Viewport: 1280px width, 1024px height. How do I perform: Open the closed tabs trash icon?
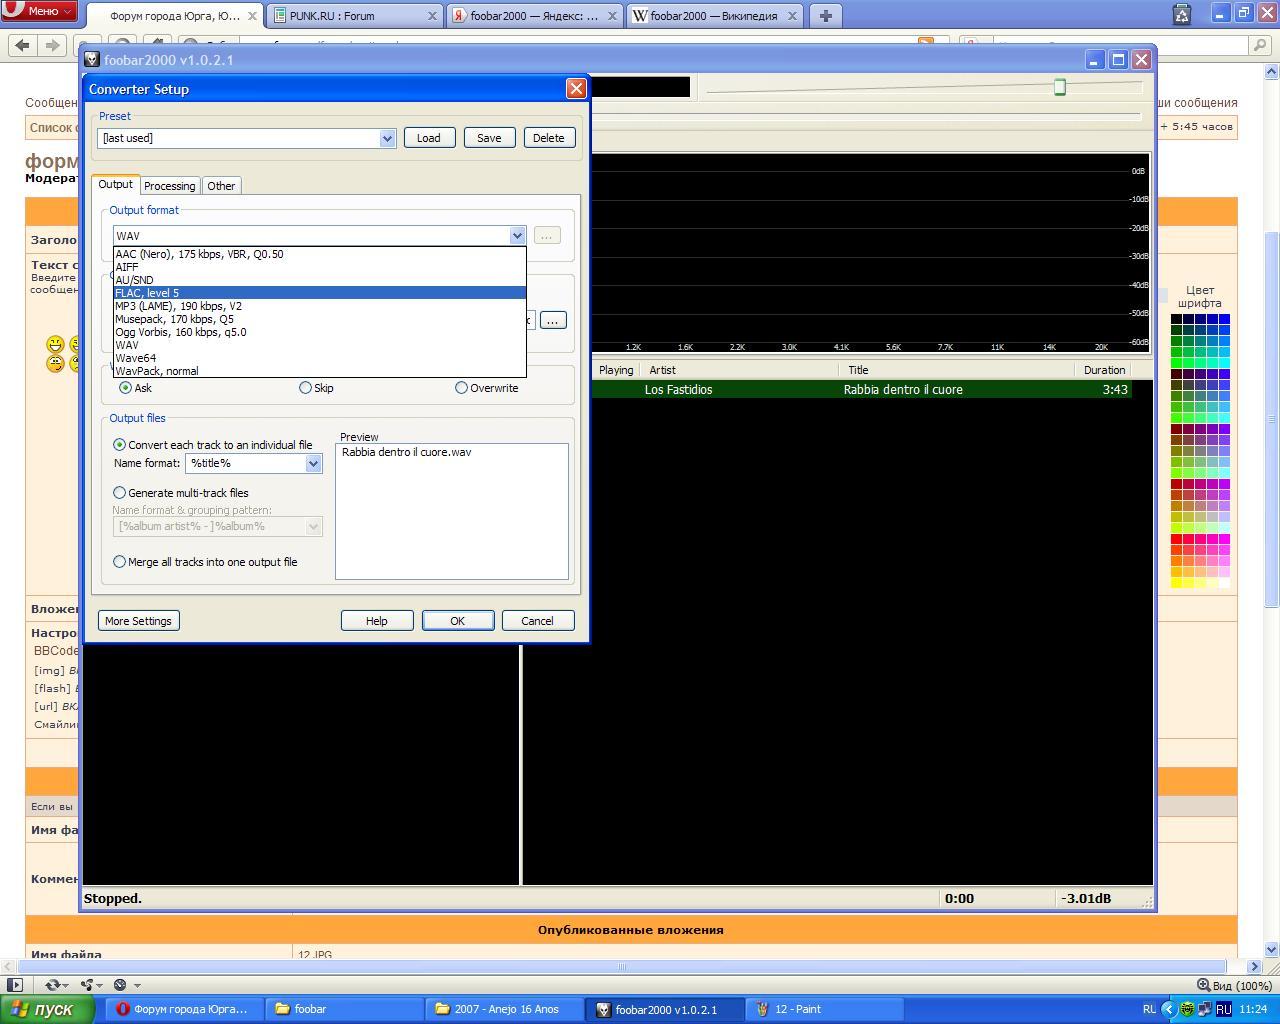[x=1181, y=14]
